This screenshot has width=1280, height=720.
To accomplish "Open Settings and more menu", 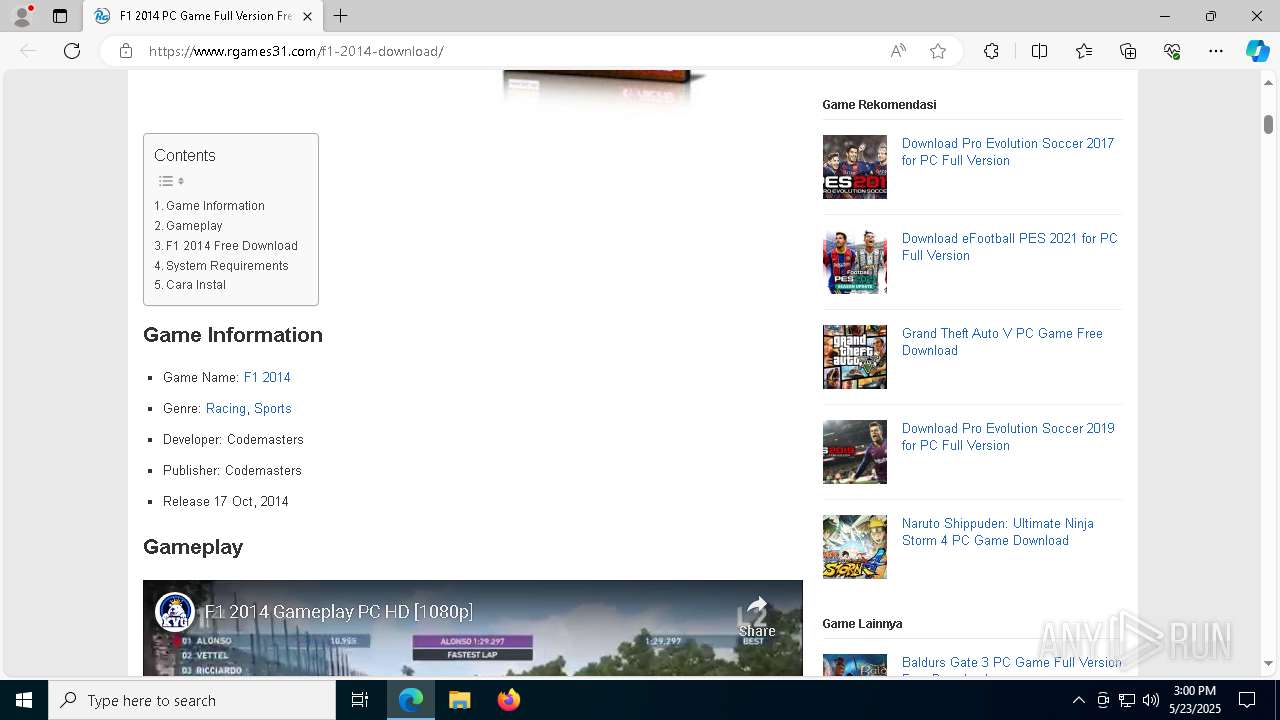I will [x=1216, y=51].
